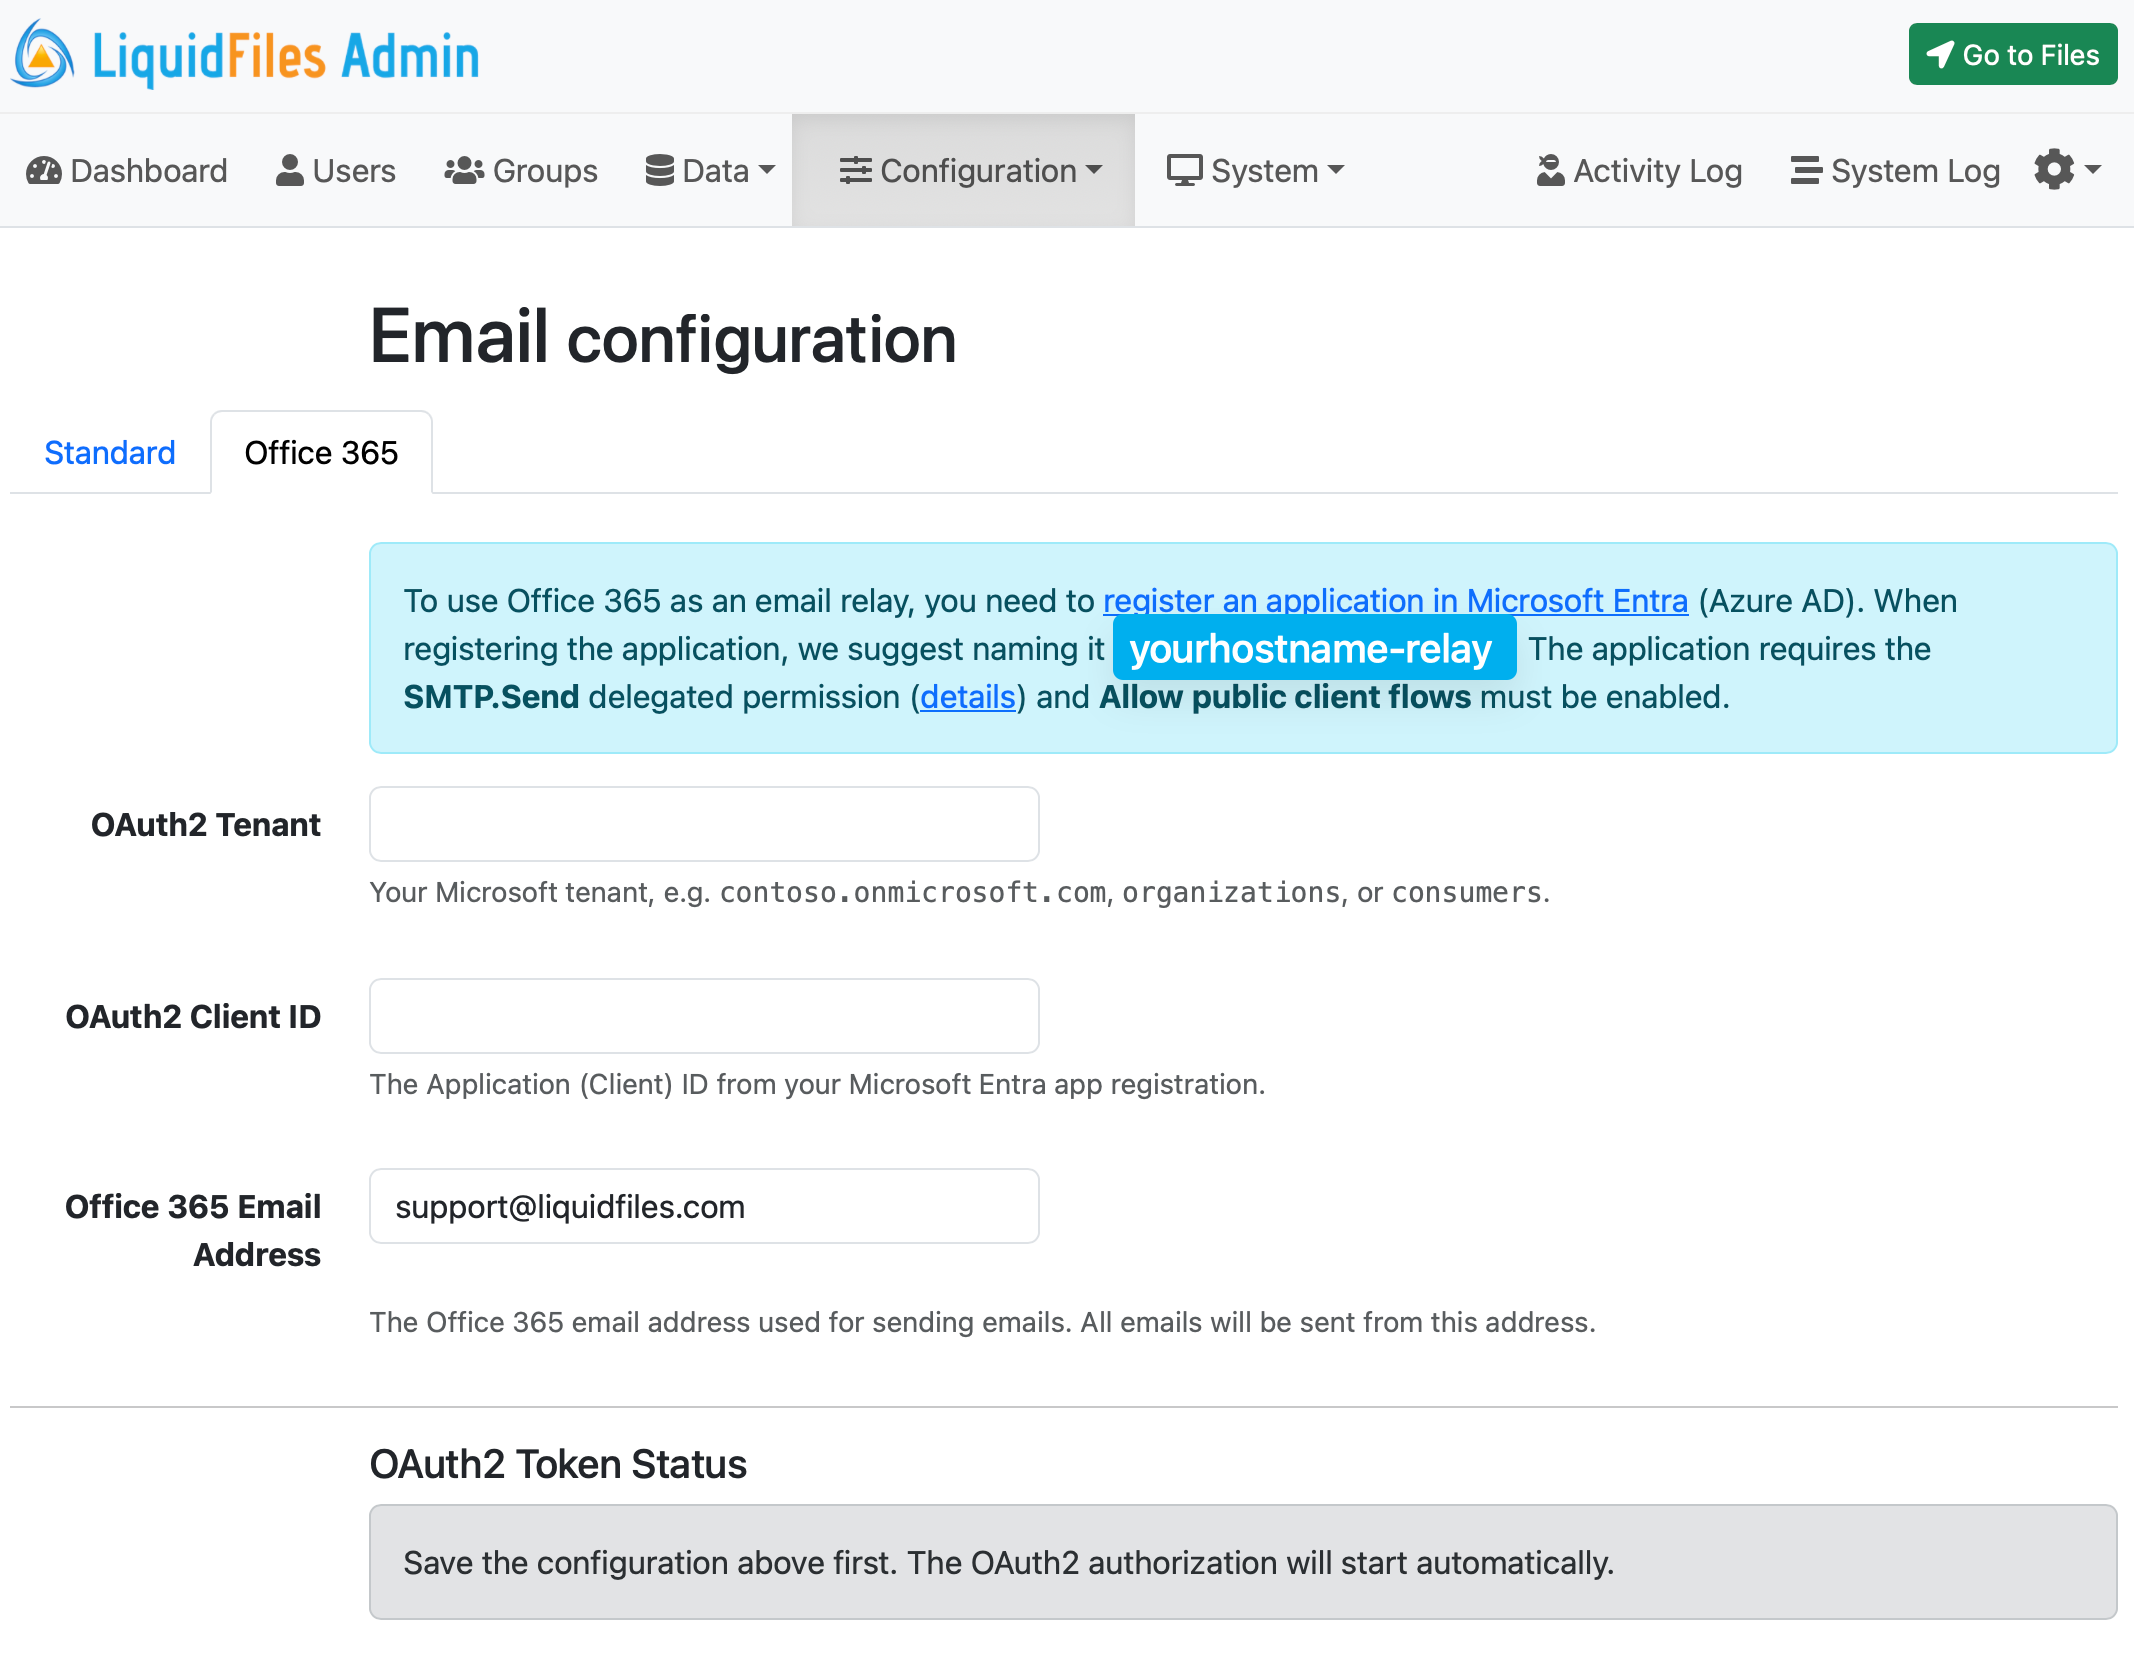Select the Configuration sliders icon

[x=856, y=170]
